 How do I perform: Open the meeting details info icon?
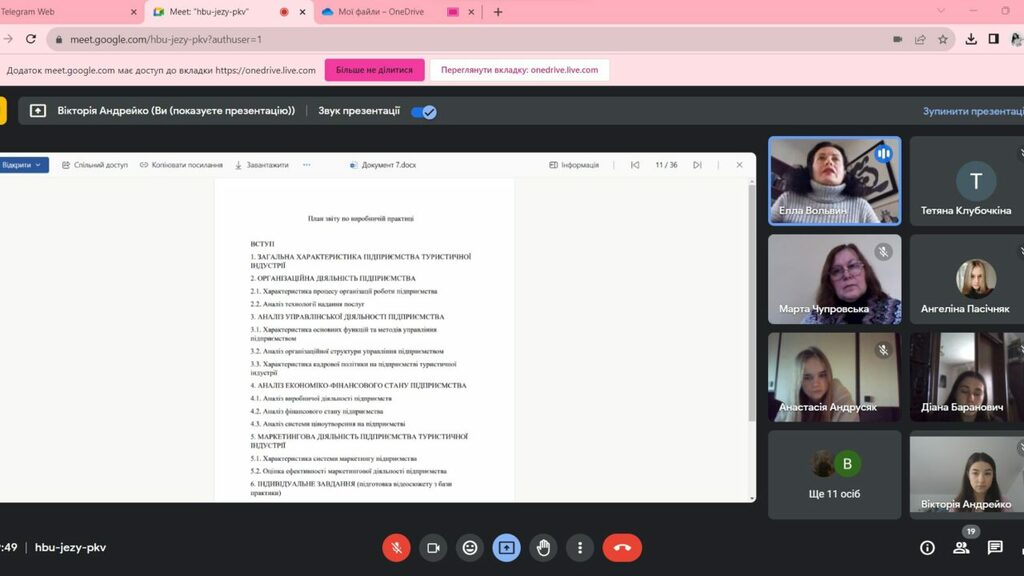(x=927, y=548)
